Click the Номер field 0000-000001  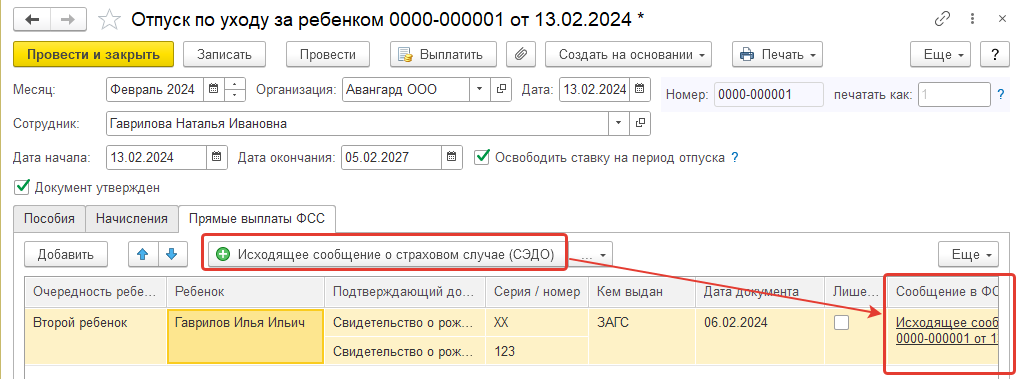click(769, 95)
